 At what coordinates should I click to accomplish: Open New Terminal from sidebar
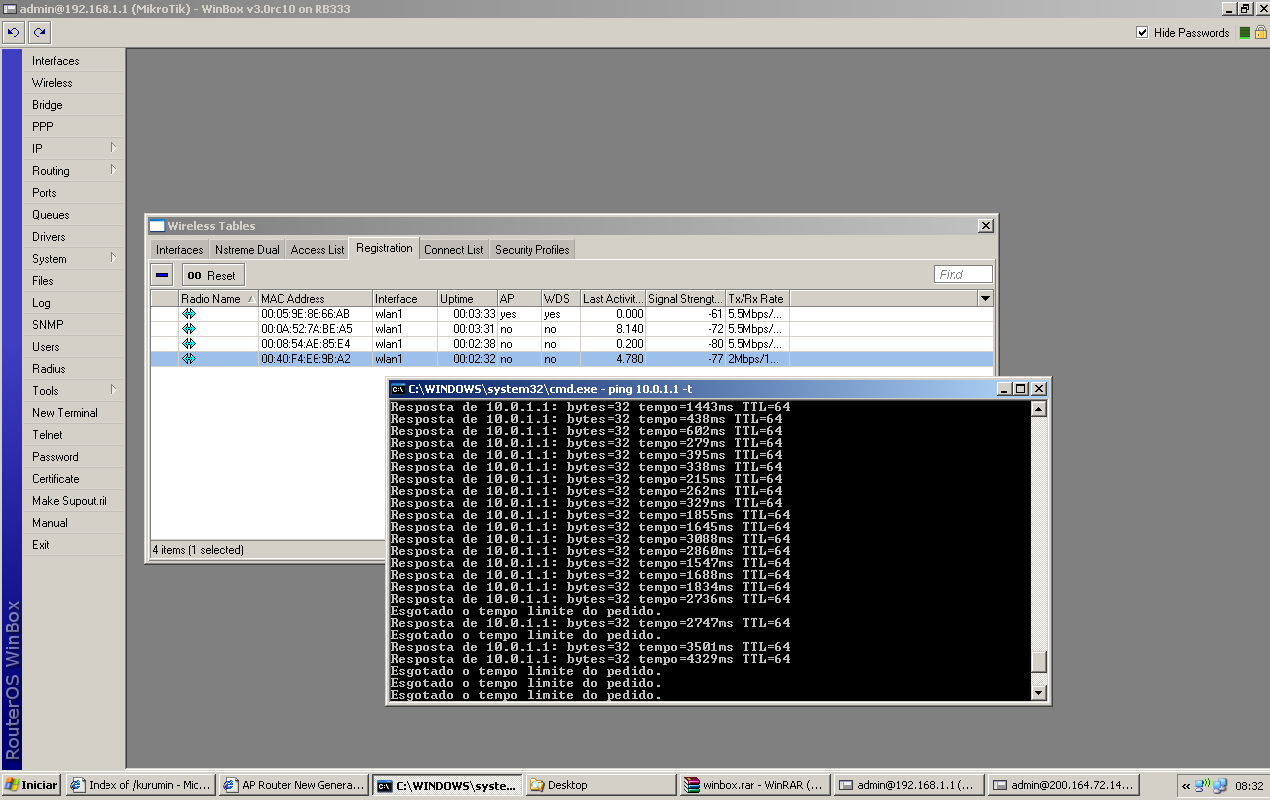pyautogui.click(x=74, y=413)
